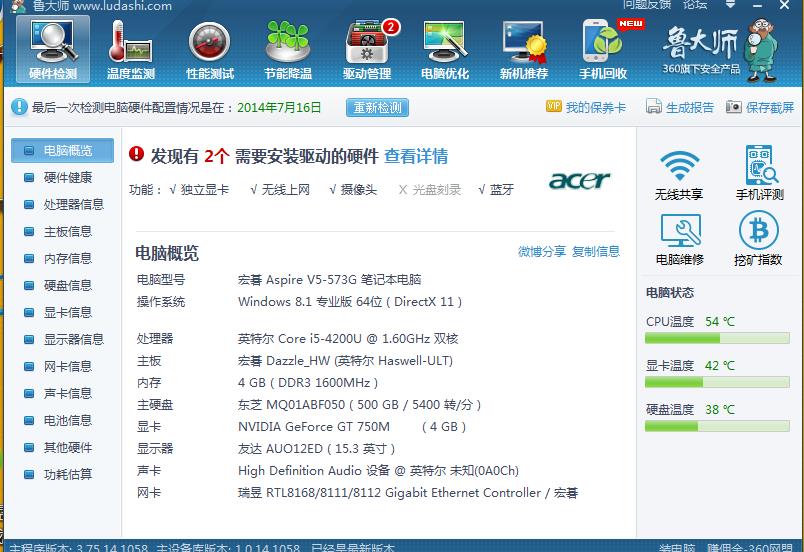
Task: Click the √ 独立显卡 feature label
Action: pos(199,190)
